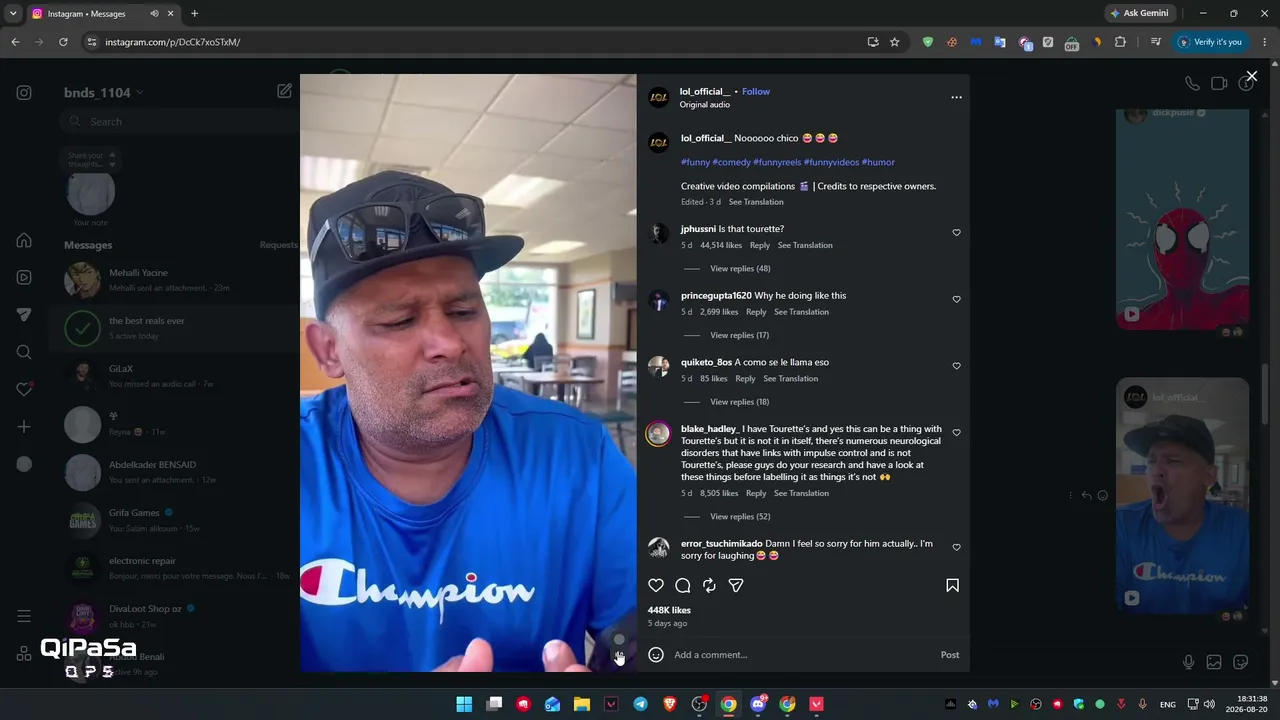Open the #funnyreels hashtag
This screenshot has height=720, width=1280.
pos(777,162)
